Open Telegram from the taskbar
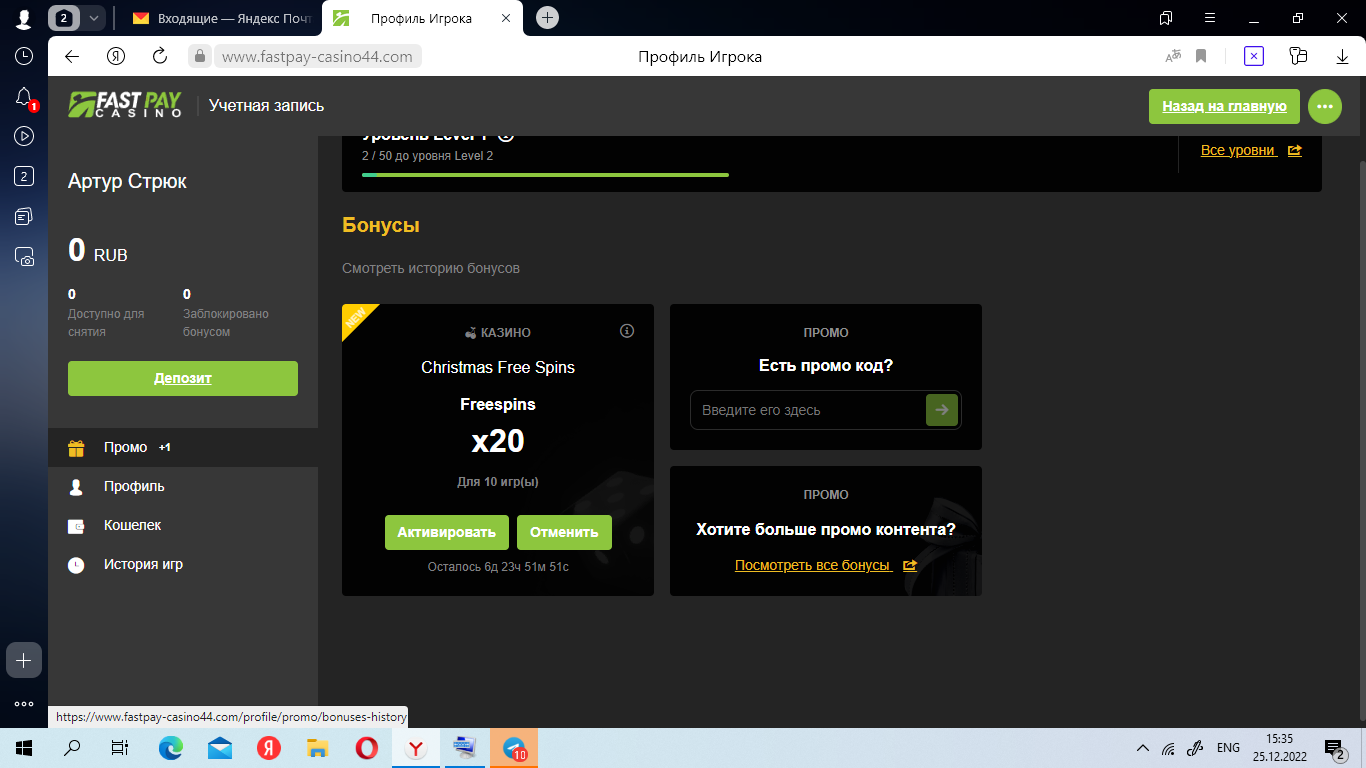 pos(514,748)
